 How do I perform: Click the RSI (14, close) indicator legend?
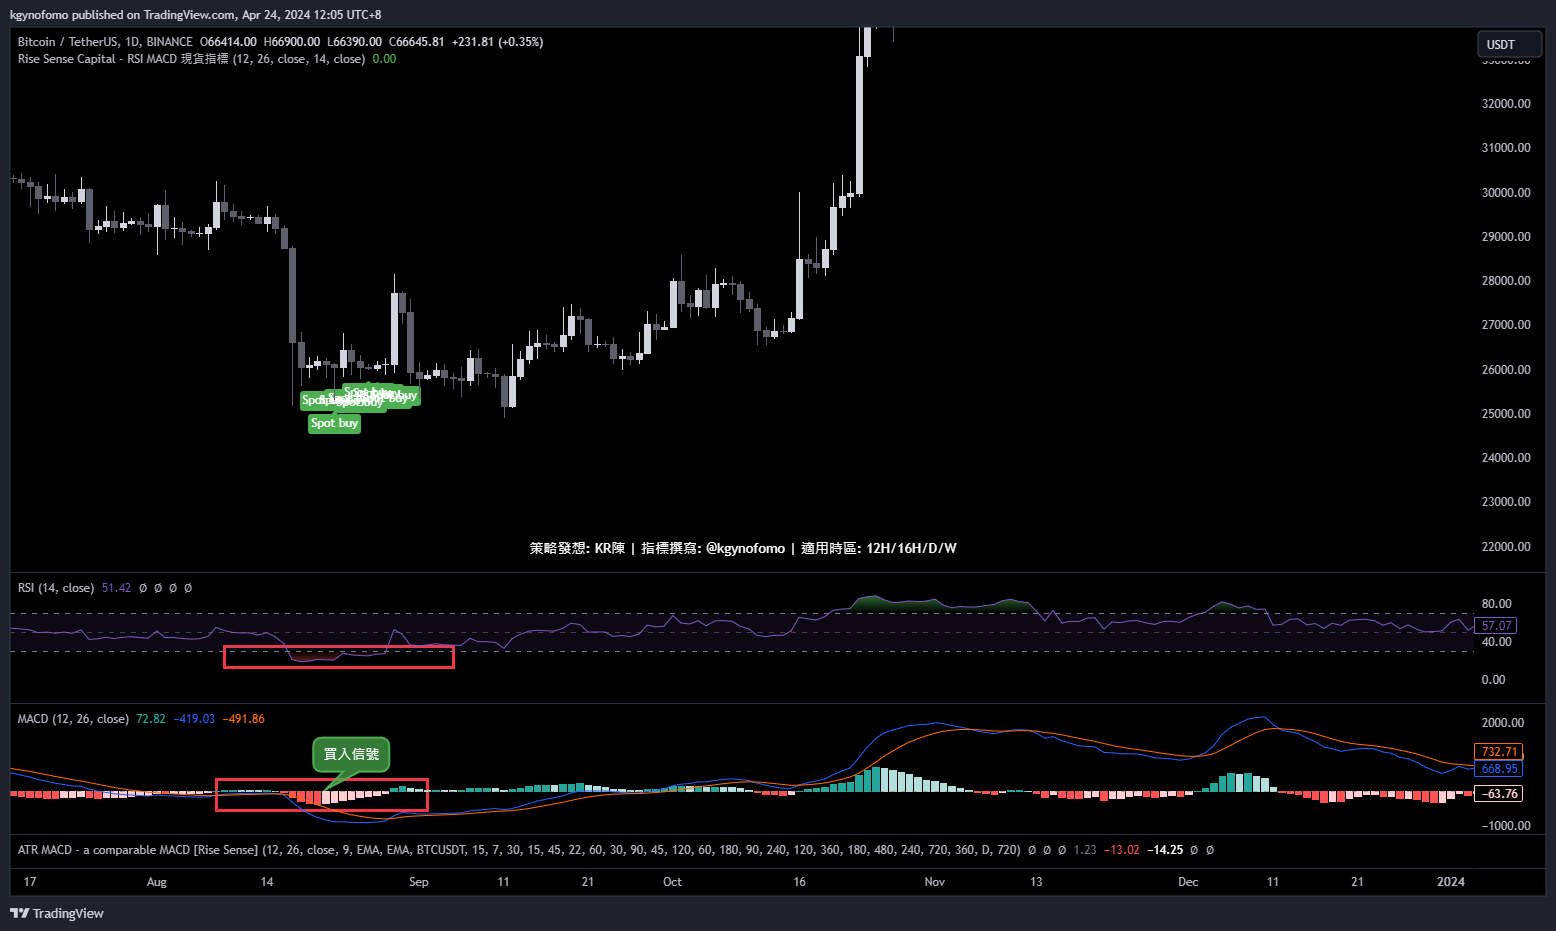click(x=56, y=588)
